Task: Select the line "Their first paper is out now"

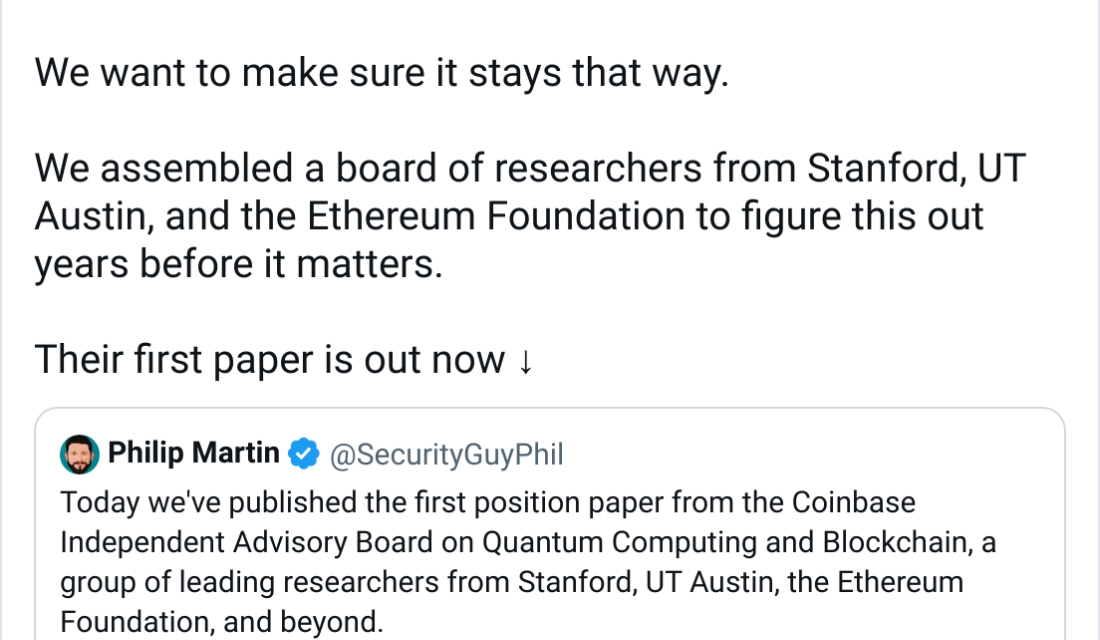Action: (x=268, y=359)
